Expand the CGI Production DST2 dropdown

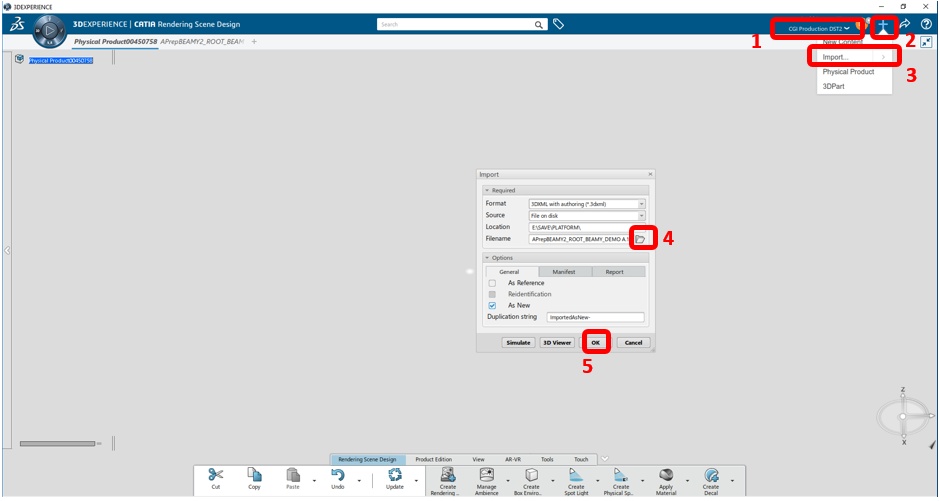click(x=819, y=29)
